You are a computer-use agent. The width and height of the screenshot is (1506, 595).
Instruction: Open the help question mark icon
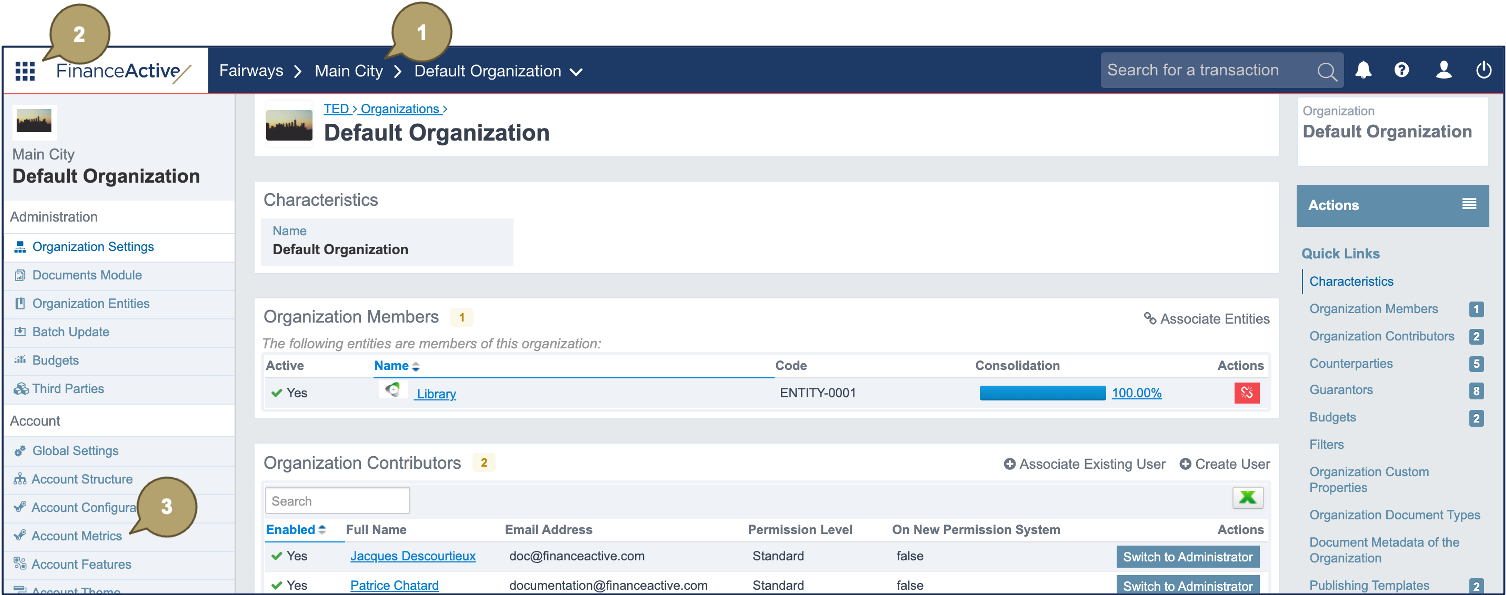pyautogui.click(x=1401, y=70)
